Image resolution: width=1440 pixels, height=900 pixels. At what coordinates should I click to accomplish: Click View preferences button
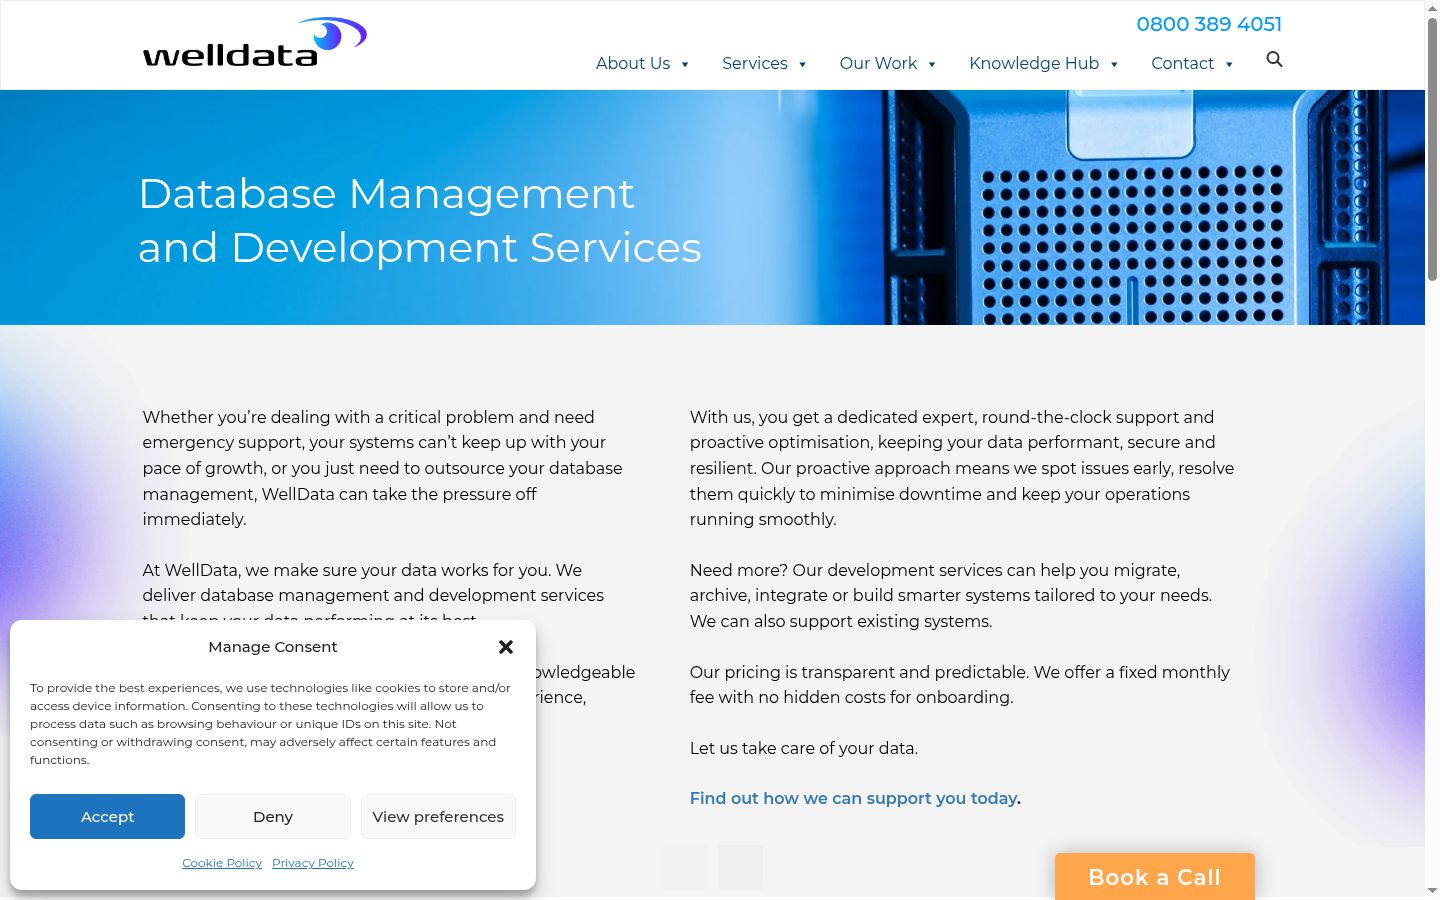438,816
